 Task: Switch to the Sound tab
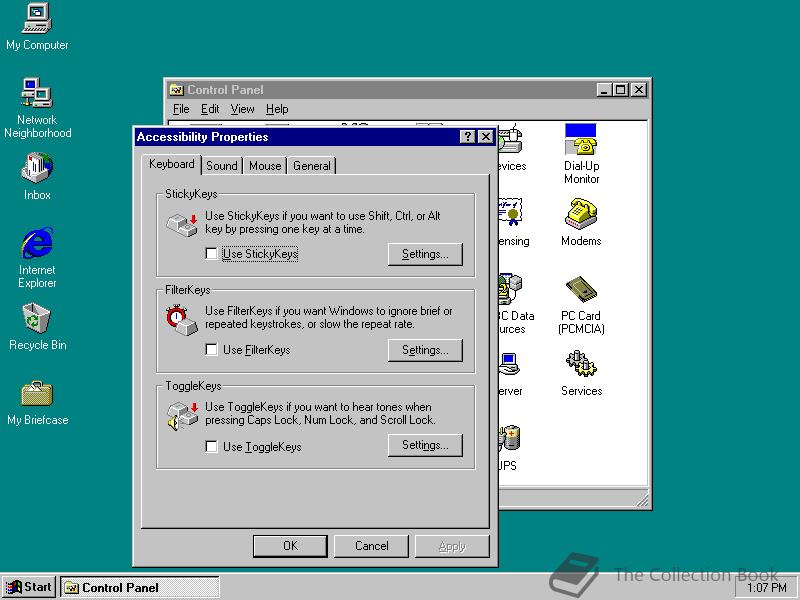click(222, 166)
